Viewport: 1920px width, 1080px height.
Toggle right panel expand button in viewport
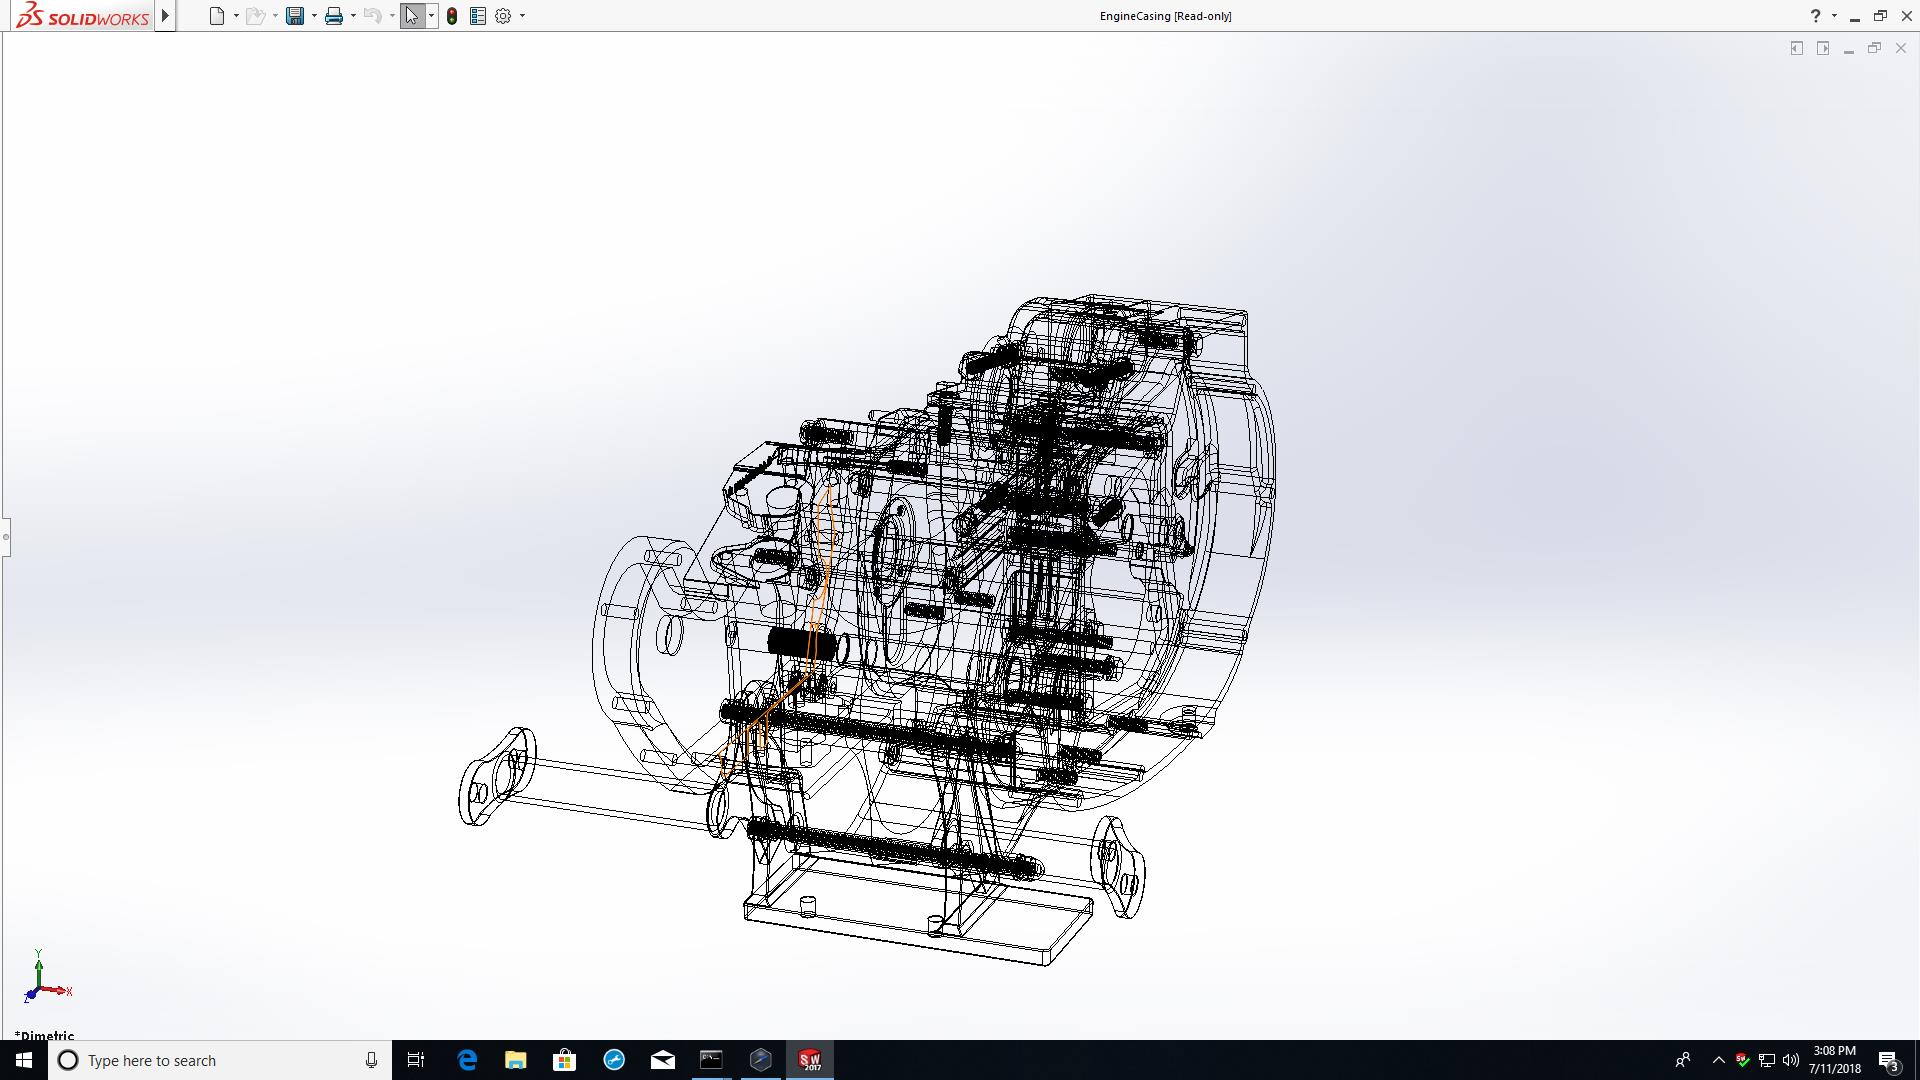1823,48
